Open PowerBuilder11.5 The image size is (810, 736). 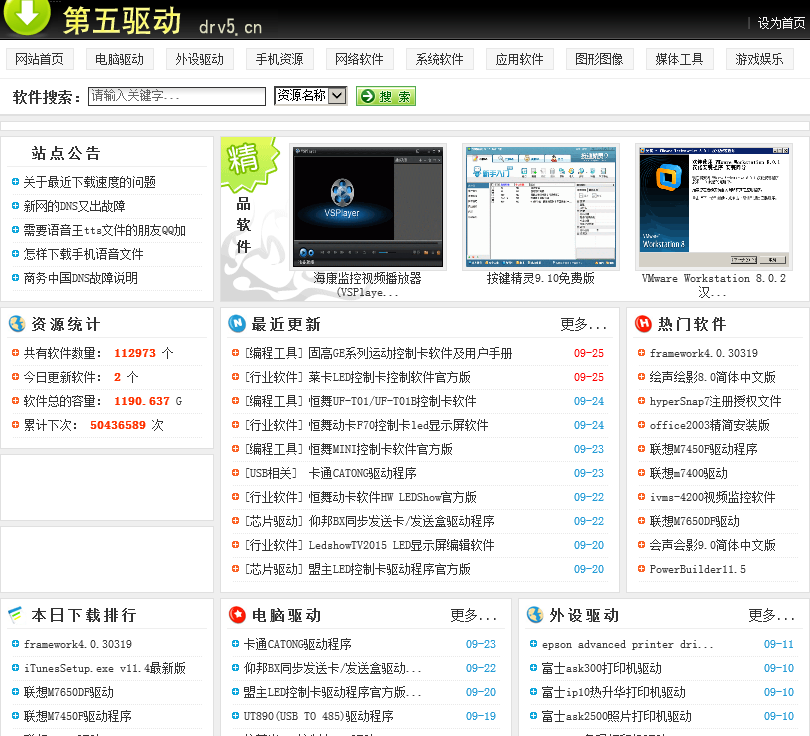click(x=697, y=569)
